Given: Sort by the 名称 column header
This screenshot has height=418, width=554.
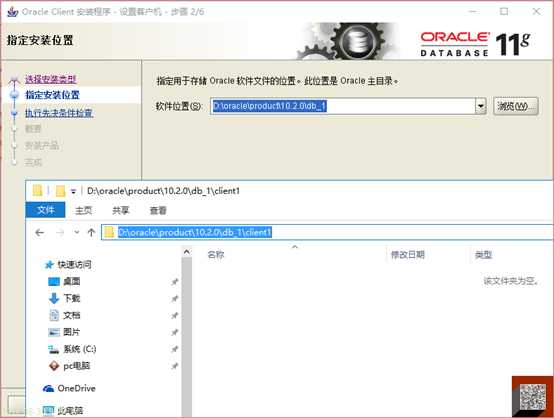Looking at the screenshot, I should click(x=216, y=254).
